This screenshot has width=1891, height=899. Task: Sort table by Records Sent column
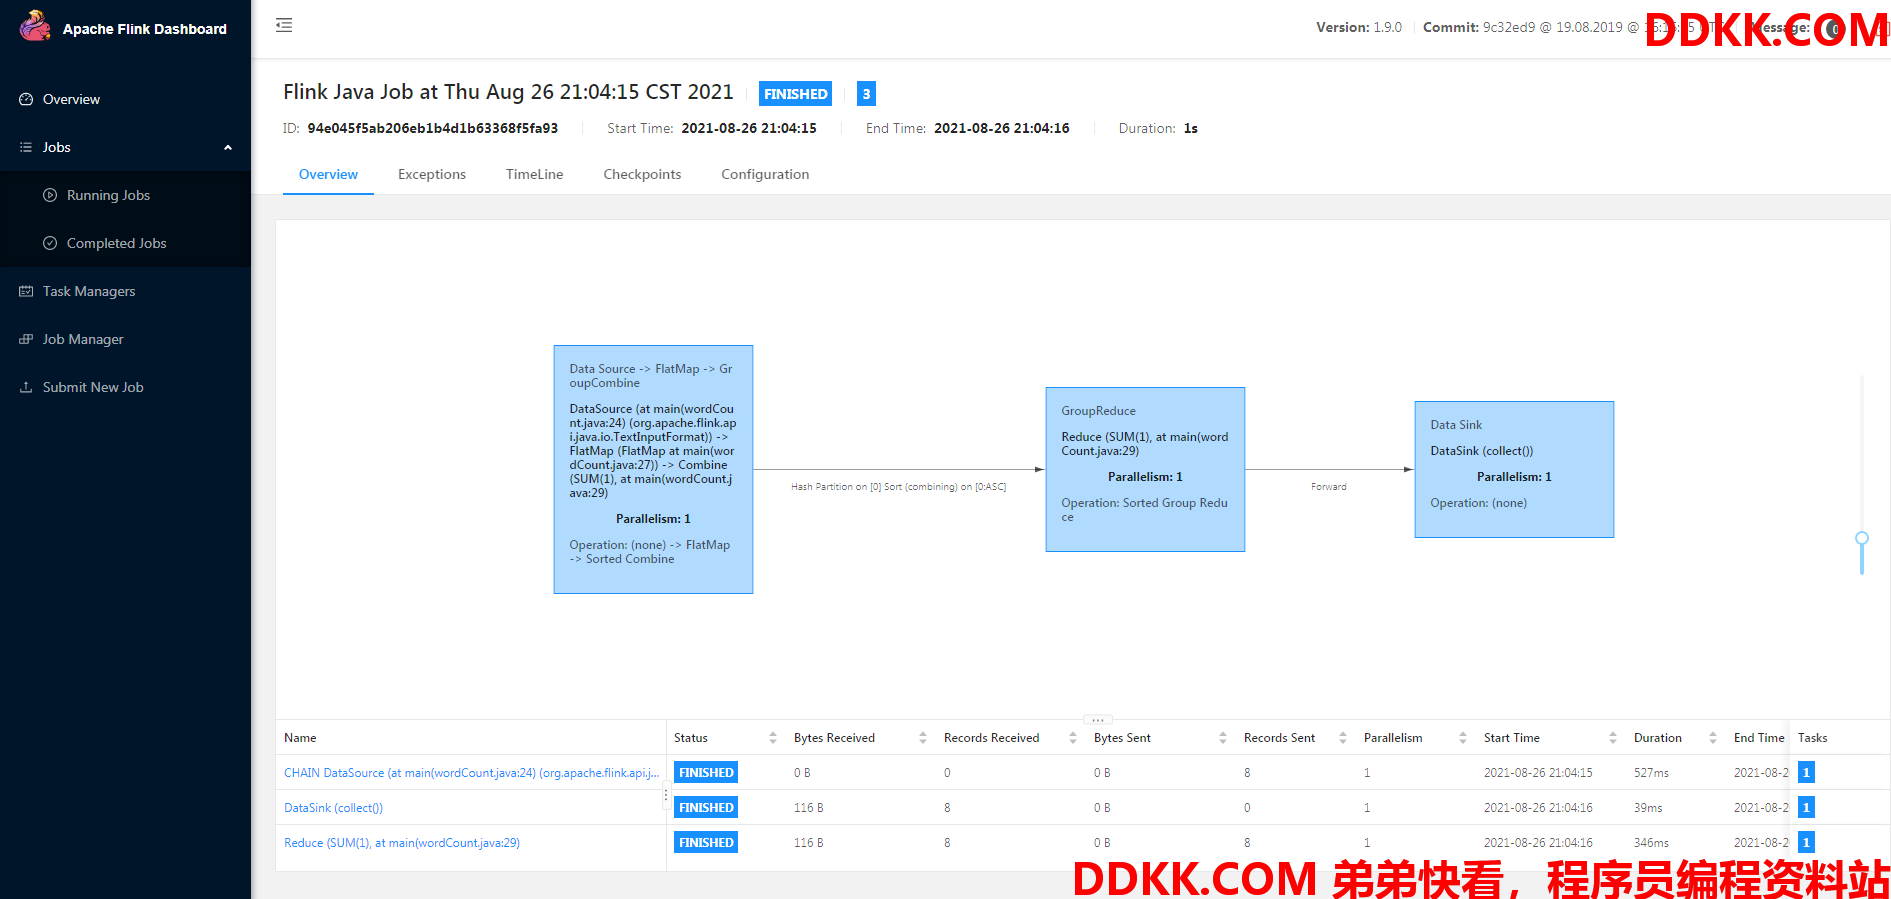click(1342, 738)
